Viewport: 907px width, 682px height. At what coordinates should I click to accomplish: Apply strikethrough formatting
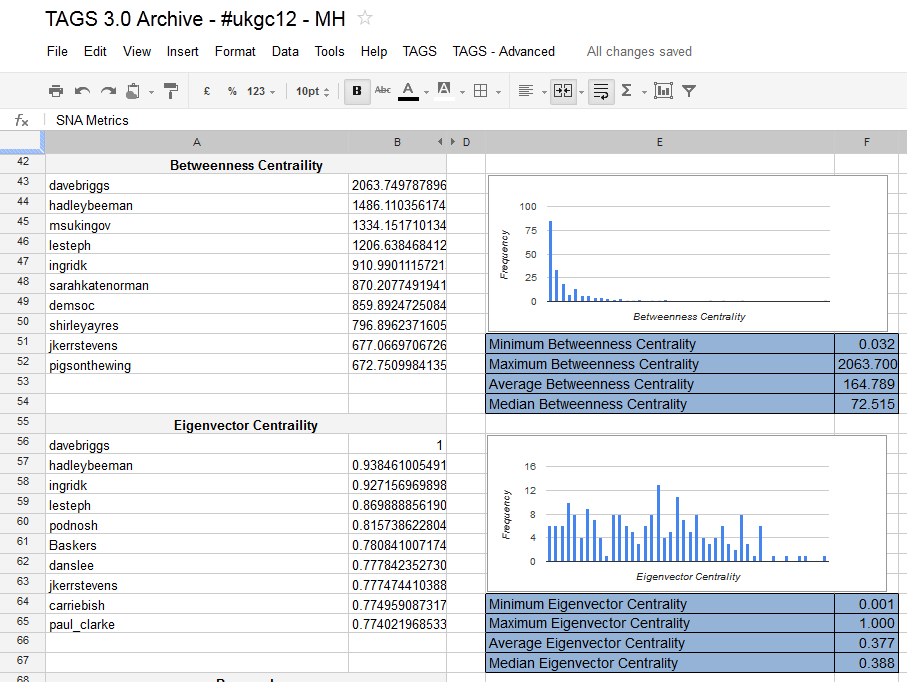tap(383, 90)
